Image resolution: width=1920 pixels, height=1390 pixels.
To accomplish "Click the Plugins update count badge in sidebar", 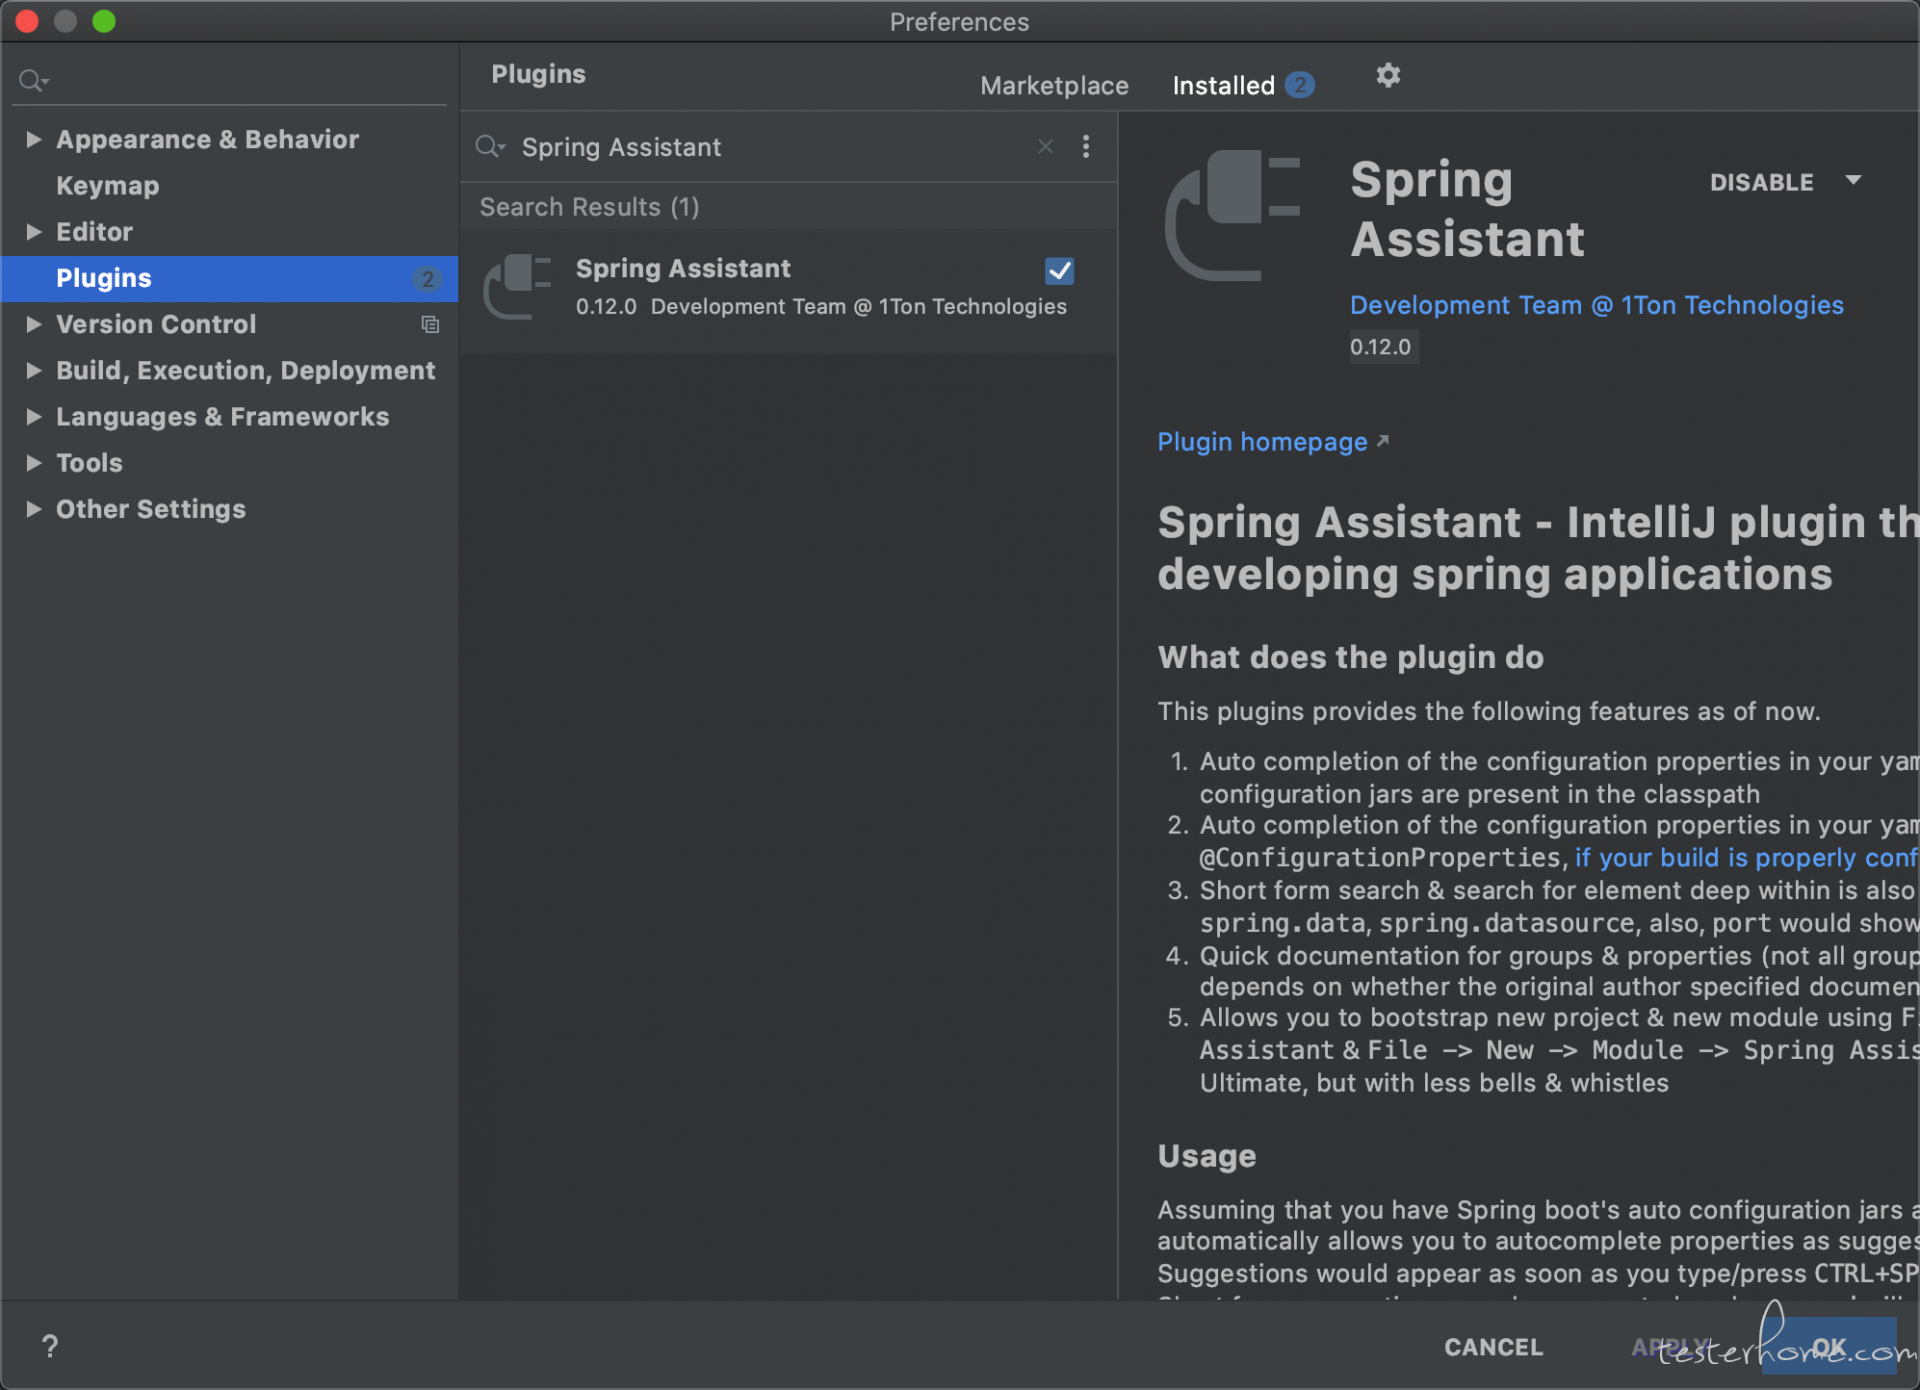I will (428, 279).
